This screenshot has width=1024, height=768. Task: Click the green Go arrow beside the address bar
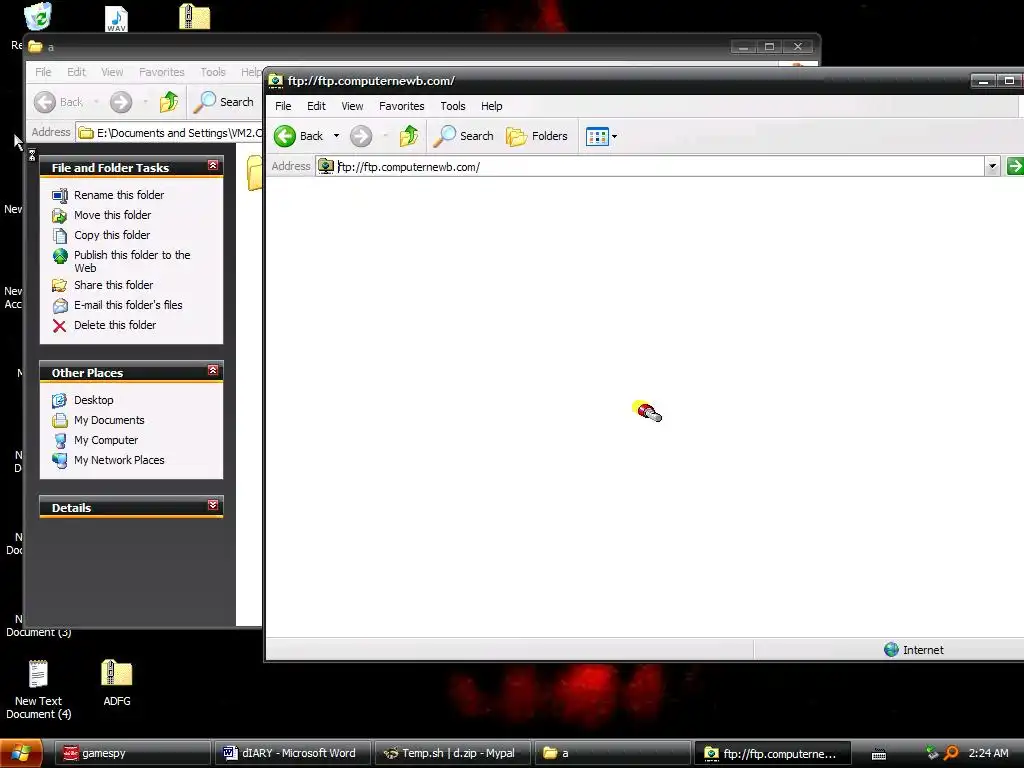click(x=1015, y=167)
